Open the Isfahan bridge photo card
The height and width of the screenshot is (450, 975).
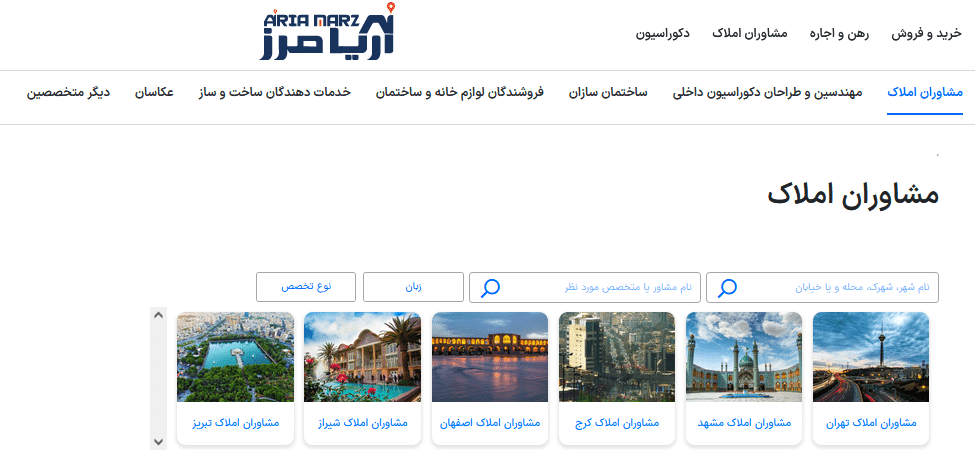489,357
